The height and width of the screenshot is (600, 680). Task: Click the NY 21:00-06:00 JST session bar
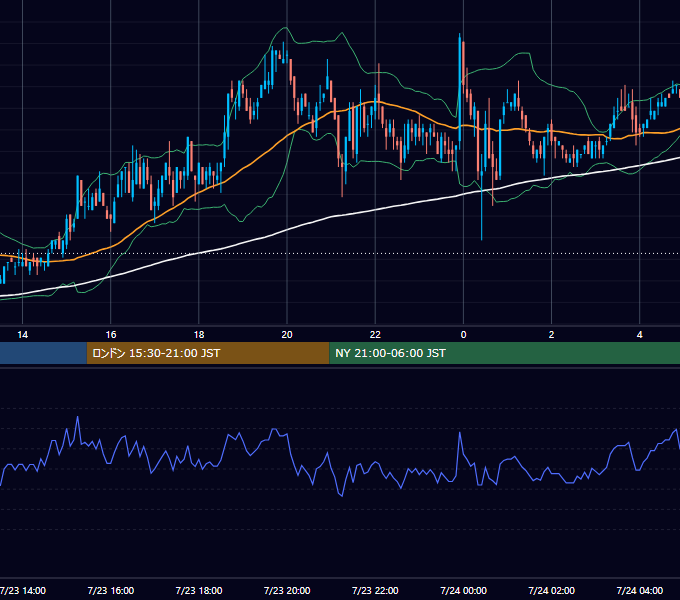click(505, 353)
